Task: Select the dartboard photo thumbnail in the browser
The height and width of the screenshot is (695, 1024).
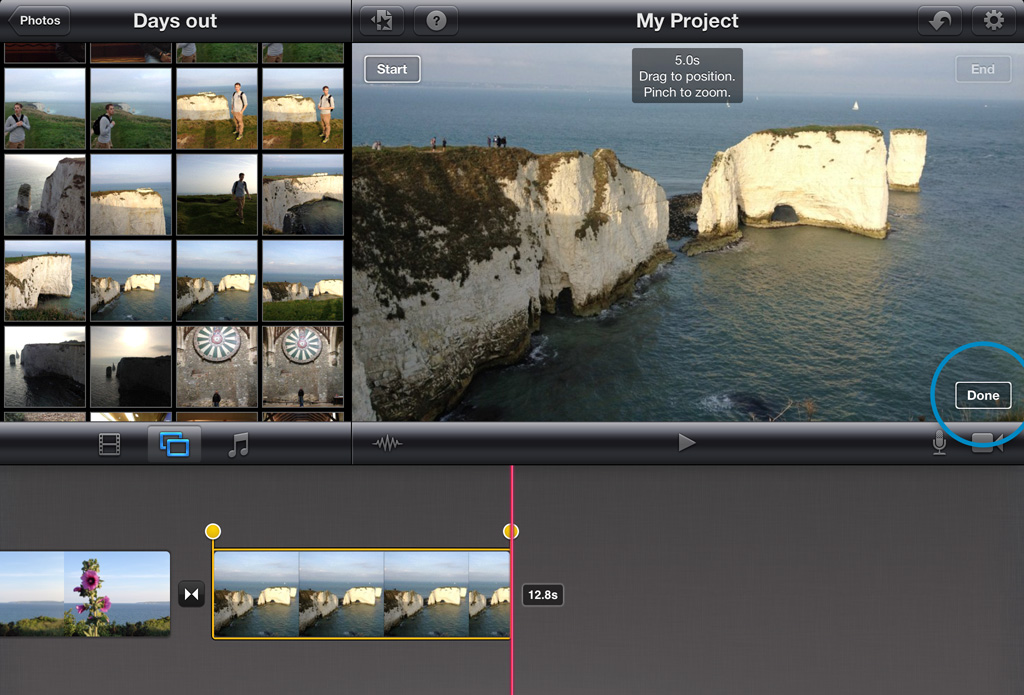Action: (216, 366)
